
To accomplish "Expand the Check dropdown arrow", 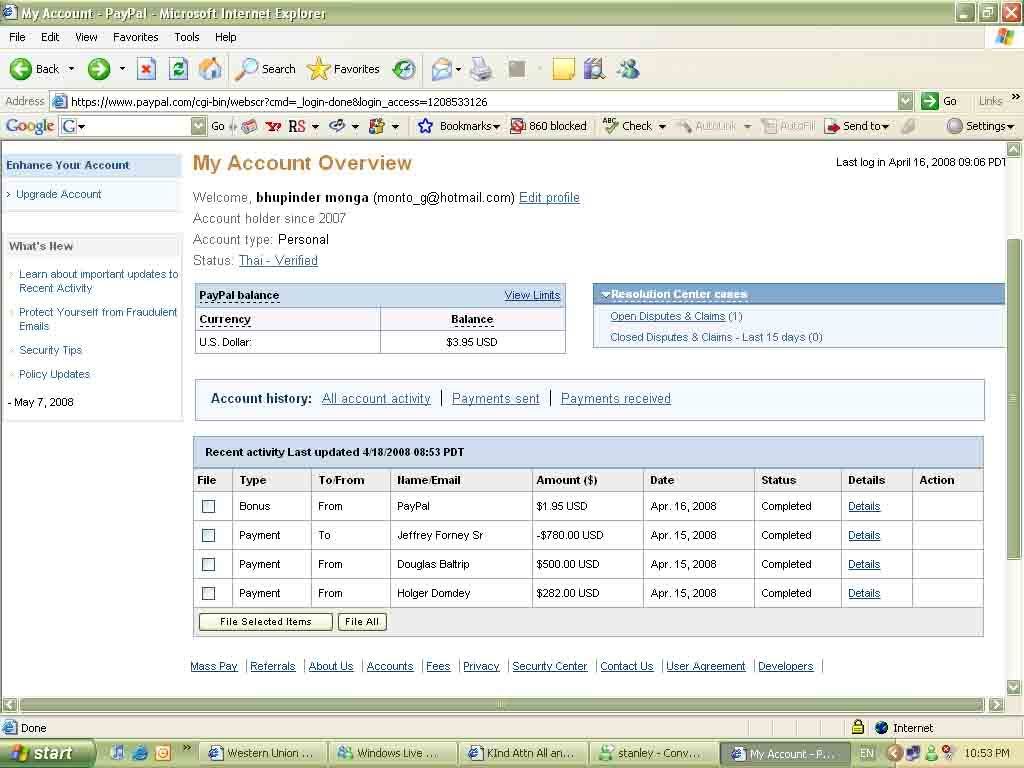I will (x=662, y=127).
